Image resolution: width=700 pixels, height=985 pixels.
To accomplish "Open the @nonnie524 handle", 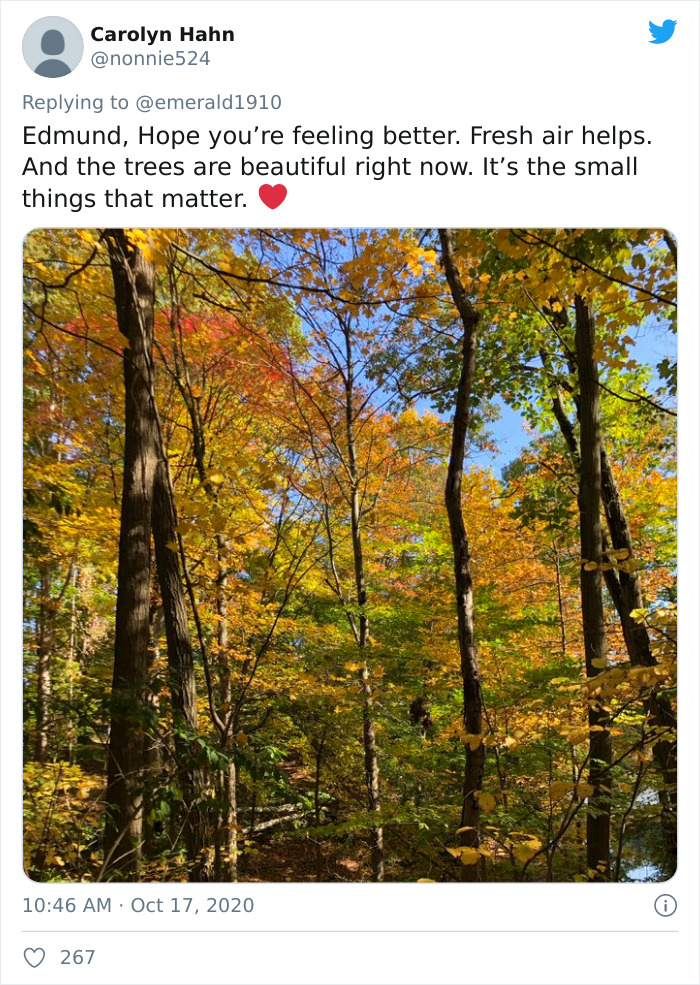I will click(150, 58).
